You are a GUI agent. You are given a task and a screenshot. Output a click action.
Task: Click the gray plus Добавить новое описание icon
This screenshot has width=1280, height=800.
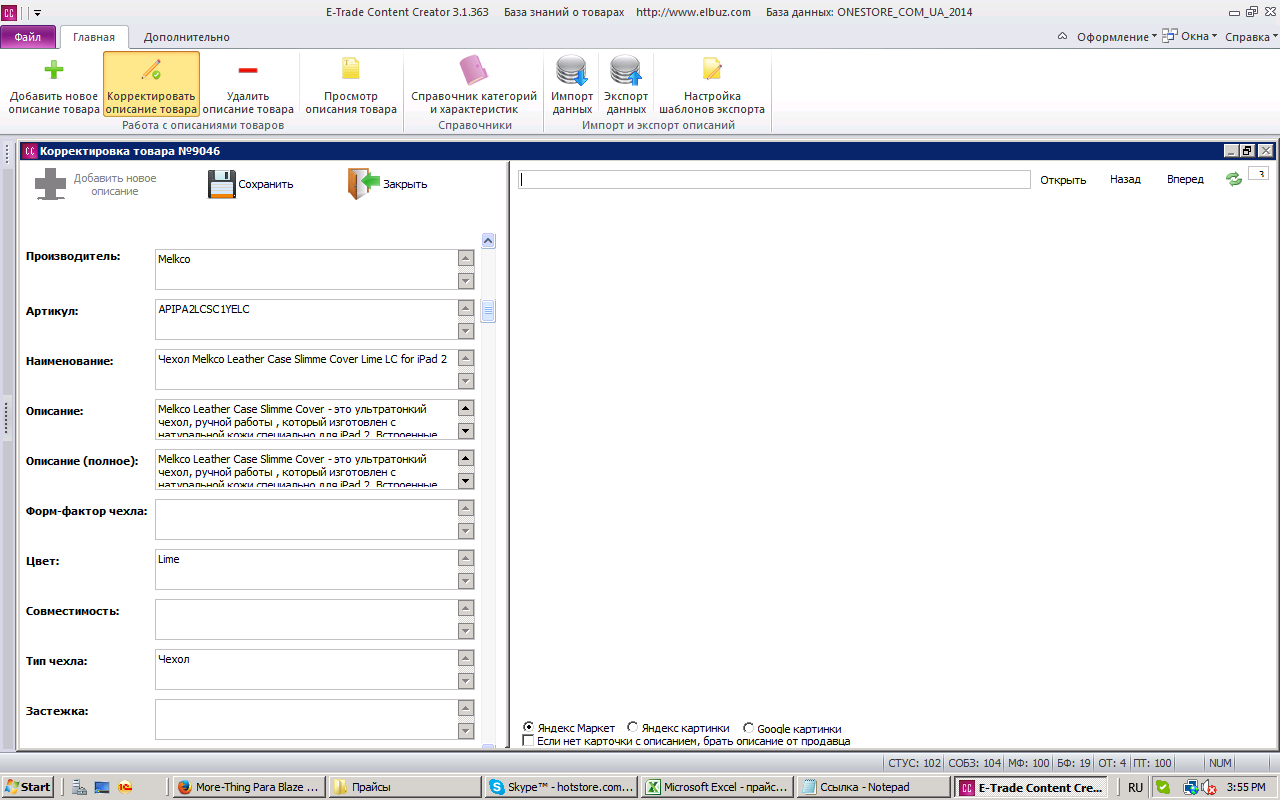coord(51,184)
